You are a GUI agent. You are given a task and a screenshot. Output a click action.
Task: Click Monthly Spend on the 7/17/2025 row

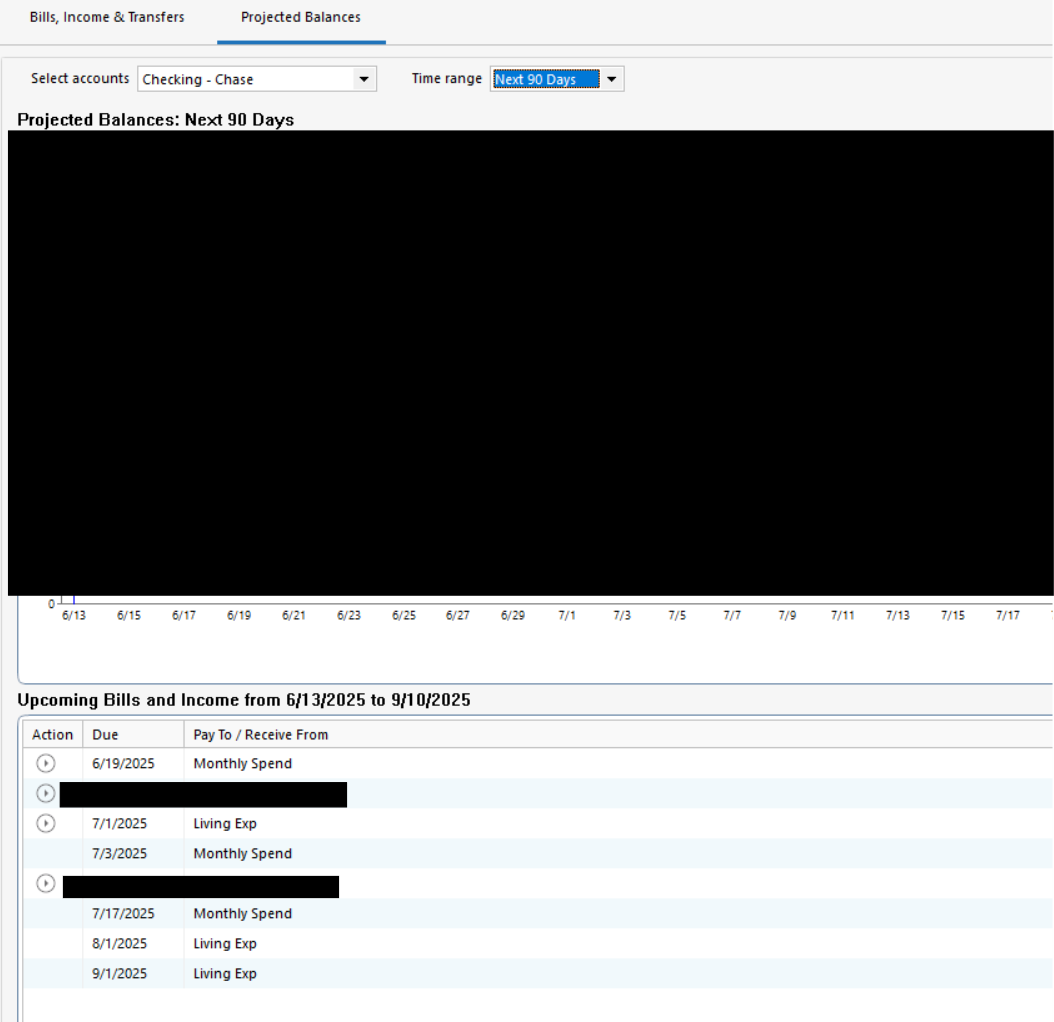coord(243,914)
